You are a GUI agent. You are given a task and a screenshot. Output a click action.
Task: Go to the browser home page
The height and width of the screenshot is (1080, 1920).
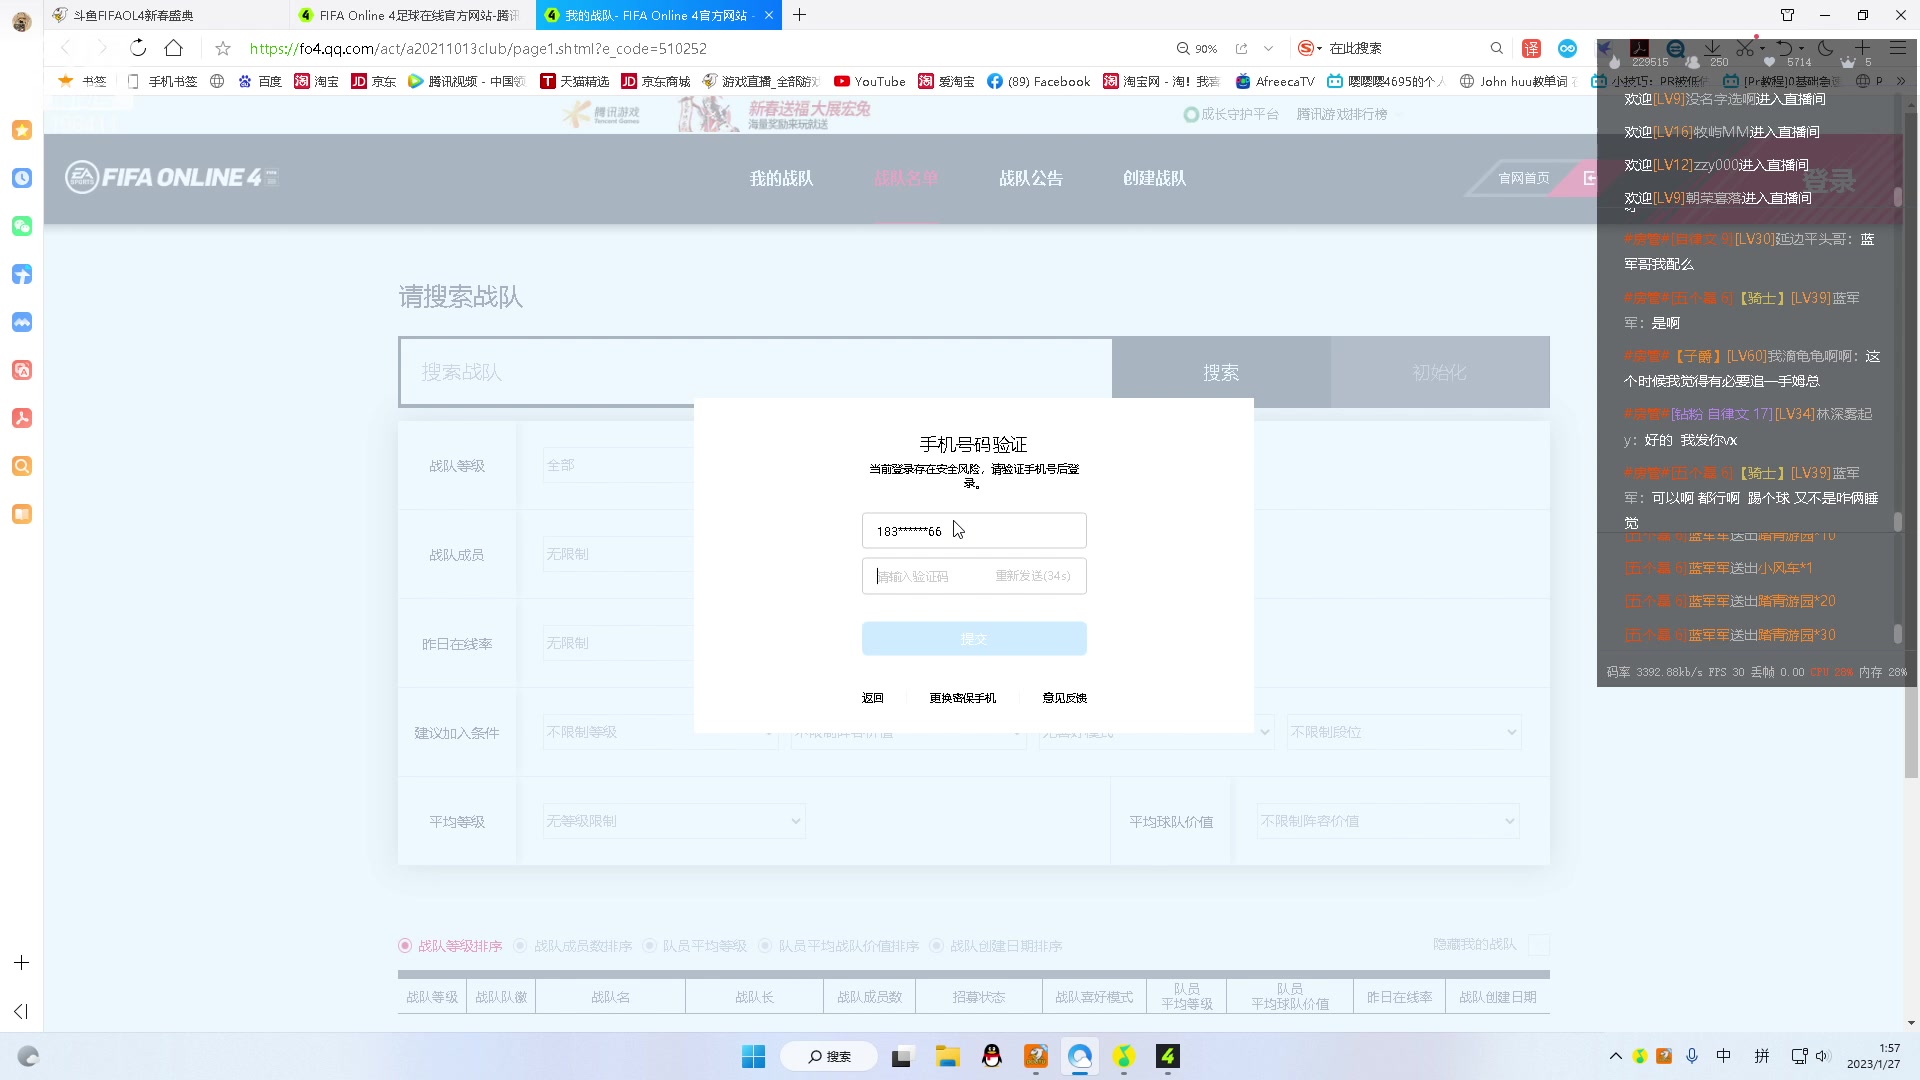pyautogui.click(x=173, y=48)
